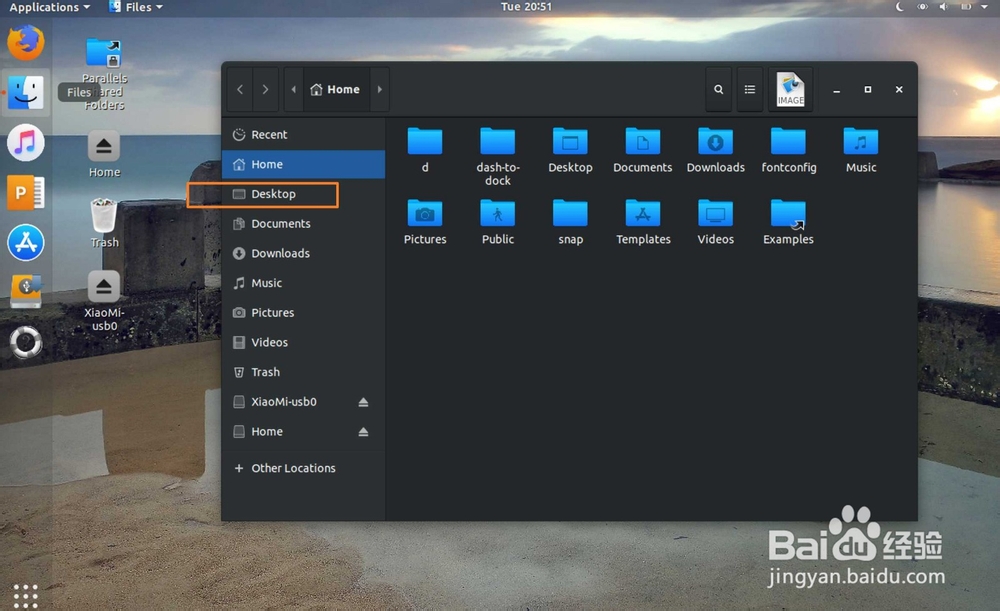
Task: Open Parallels Shared Folders on desktop
Action: click(x=104, y=74)
